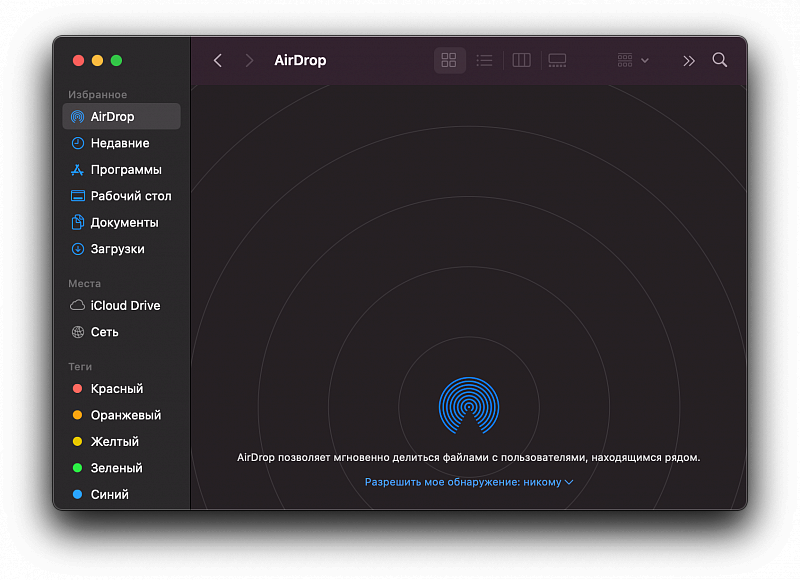The image size is (800, 580).
Task: Open the grouping options dropdown
Action: click(633, 60)
